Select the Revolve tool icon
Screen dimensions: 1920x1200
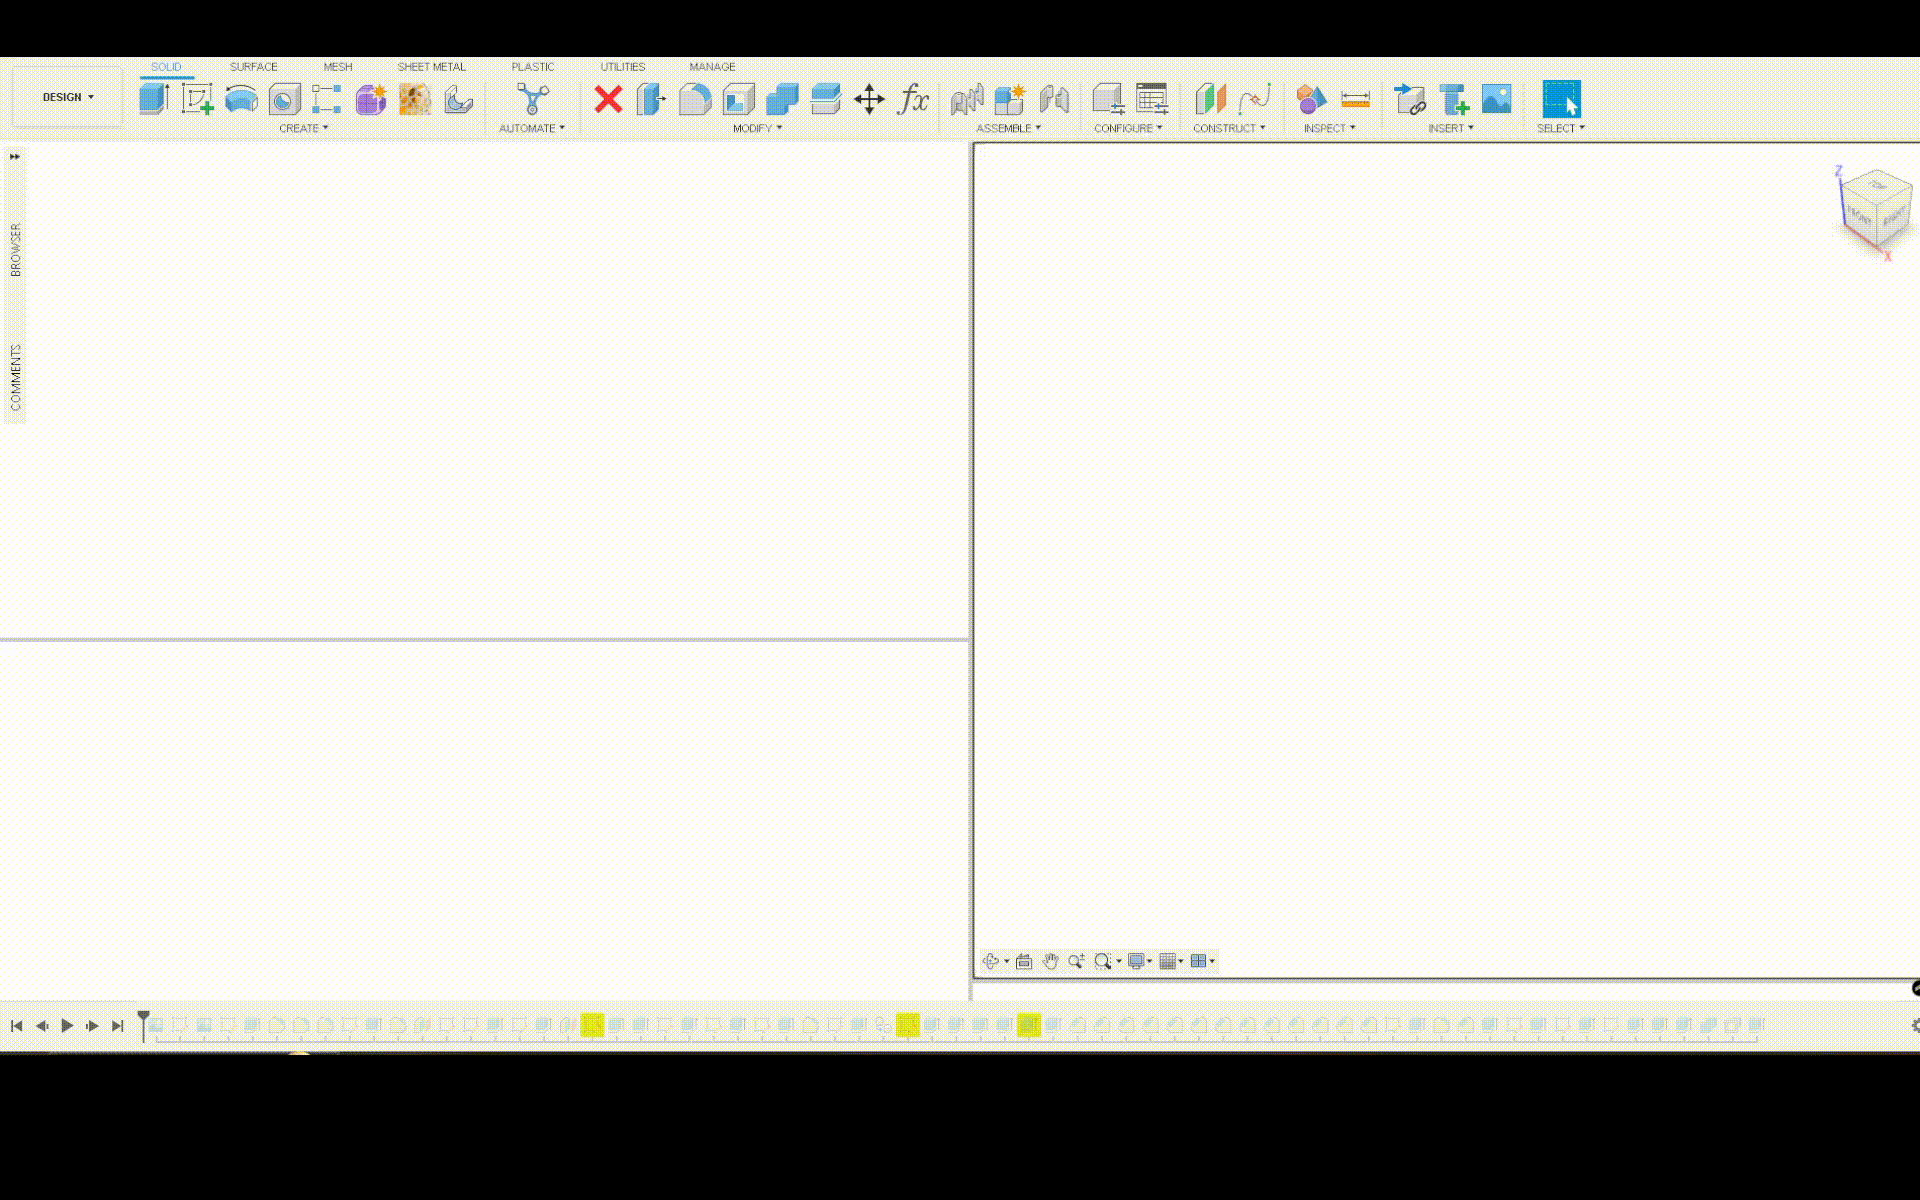241,99
